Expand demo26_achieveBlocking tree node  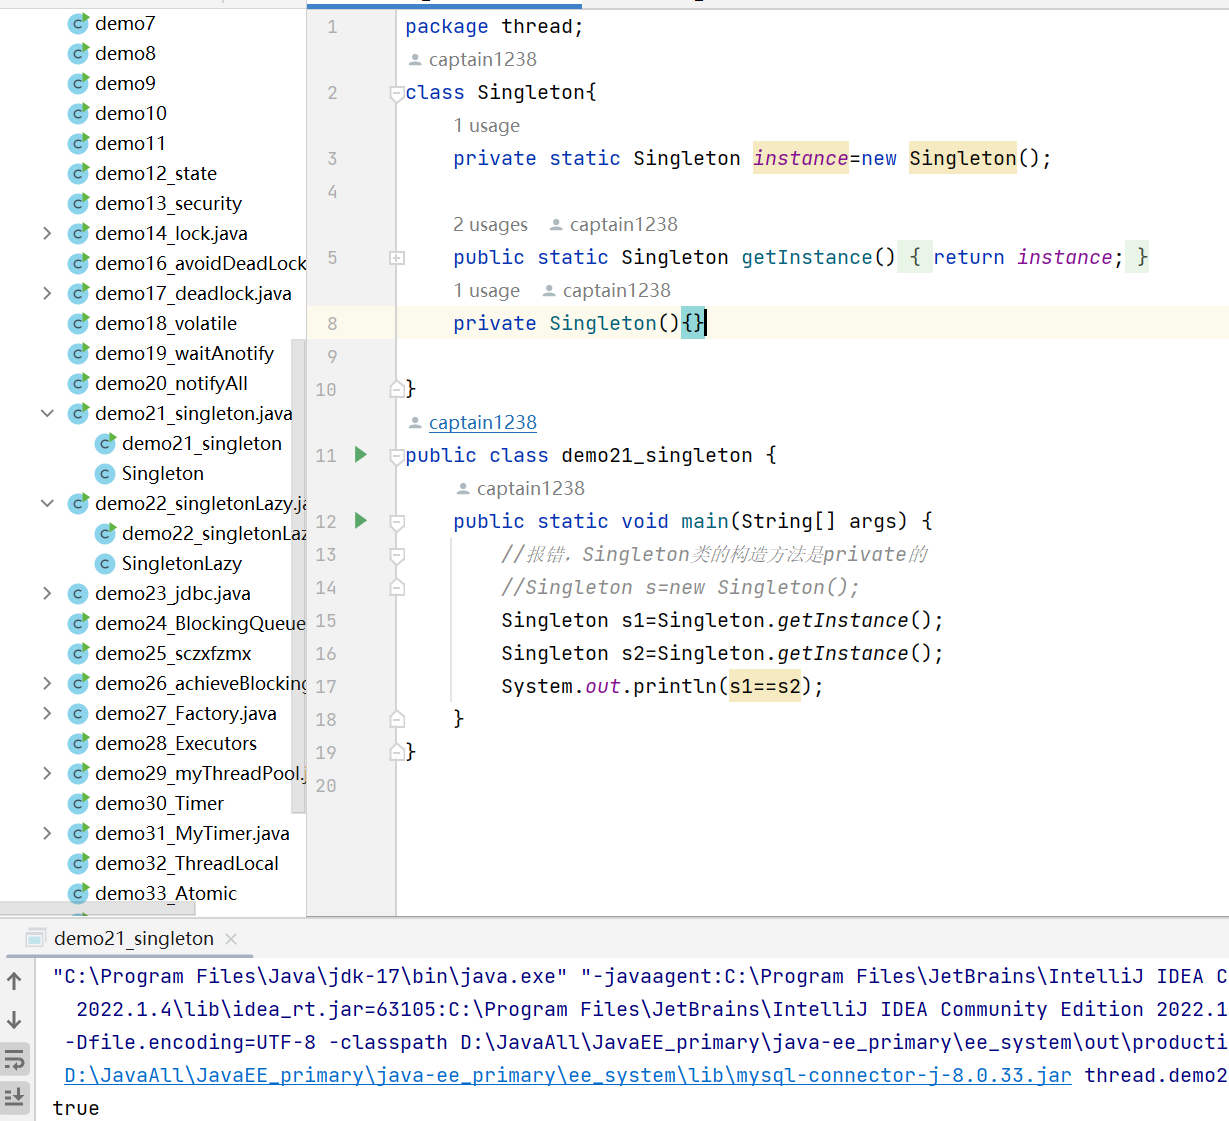47,683
